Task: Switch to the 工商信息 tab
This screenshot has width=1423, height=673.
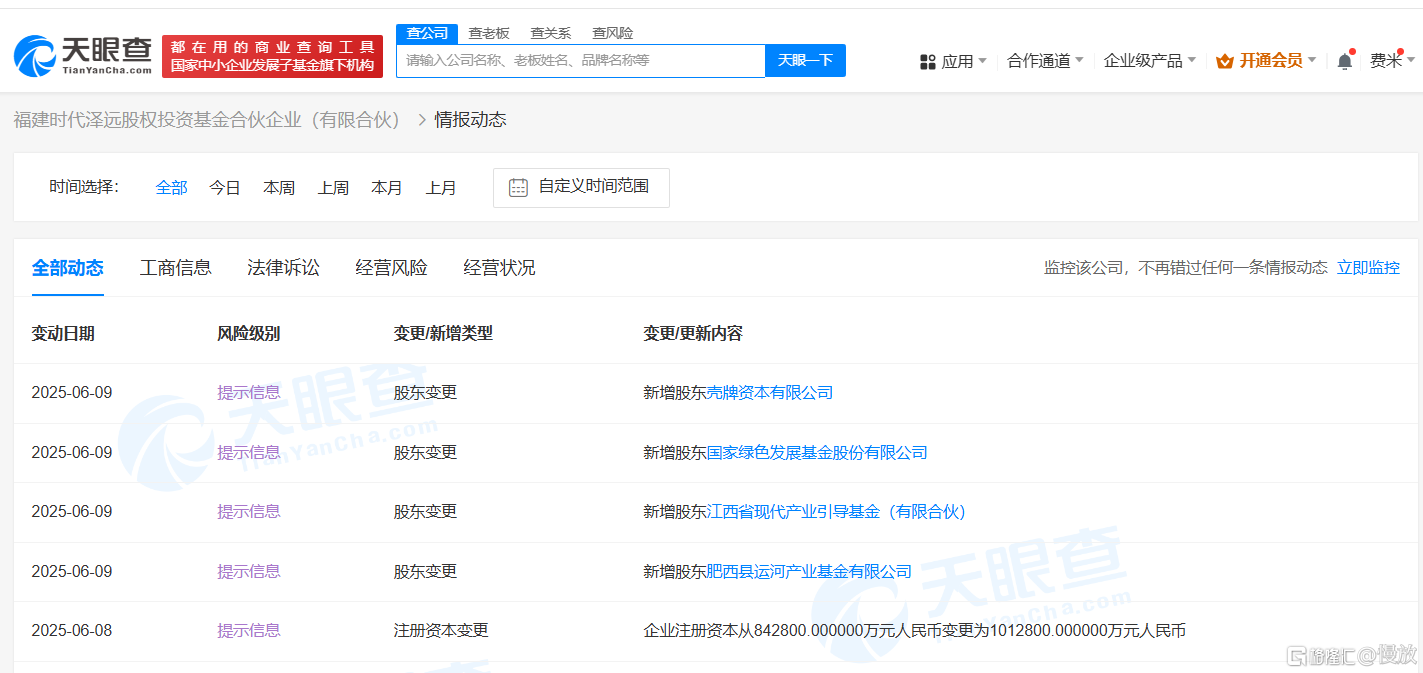Action: click(176, 267)
